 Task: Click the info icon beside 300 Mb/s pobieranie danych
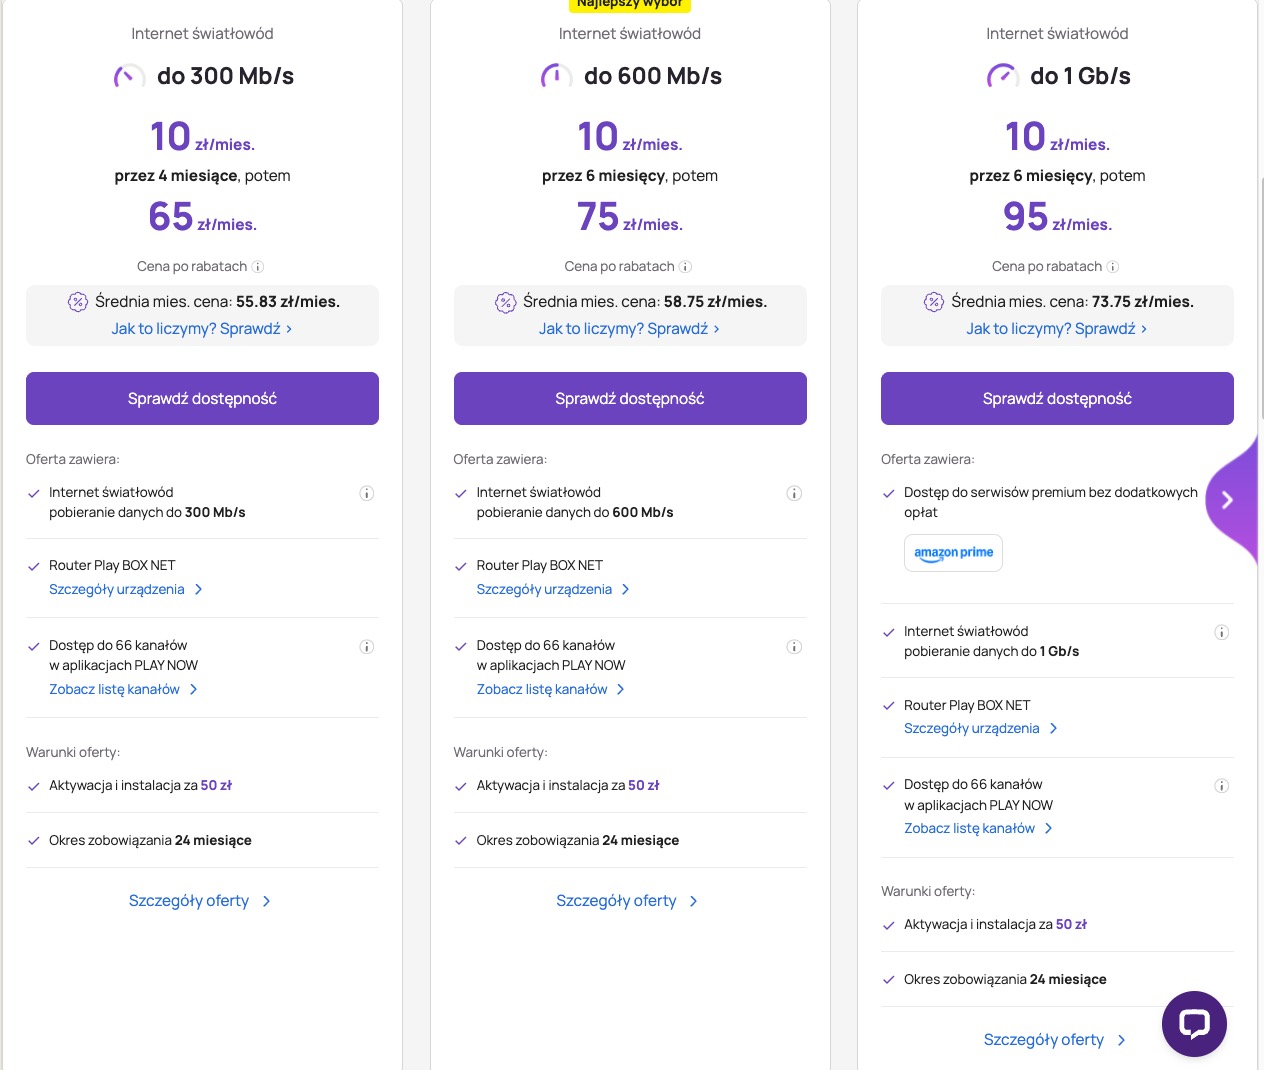pos(367,493)
